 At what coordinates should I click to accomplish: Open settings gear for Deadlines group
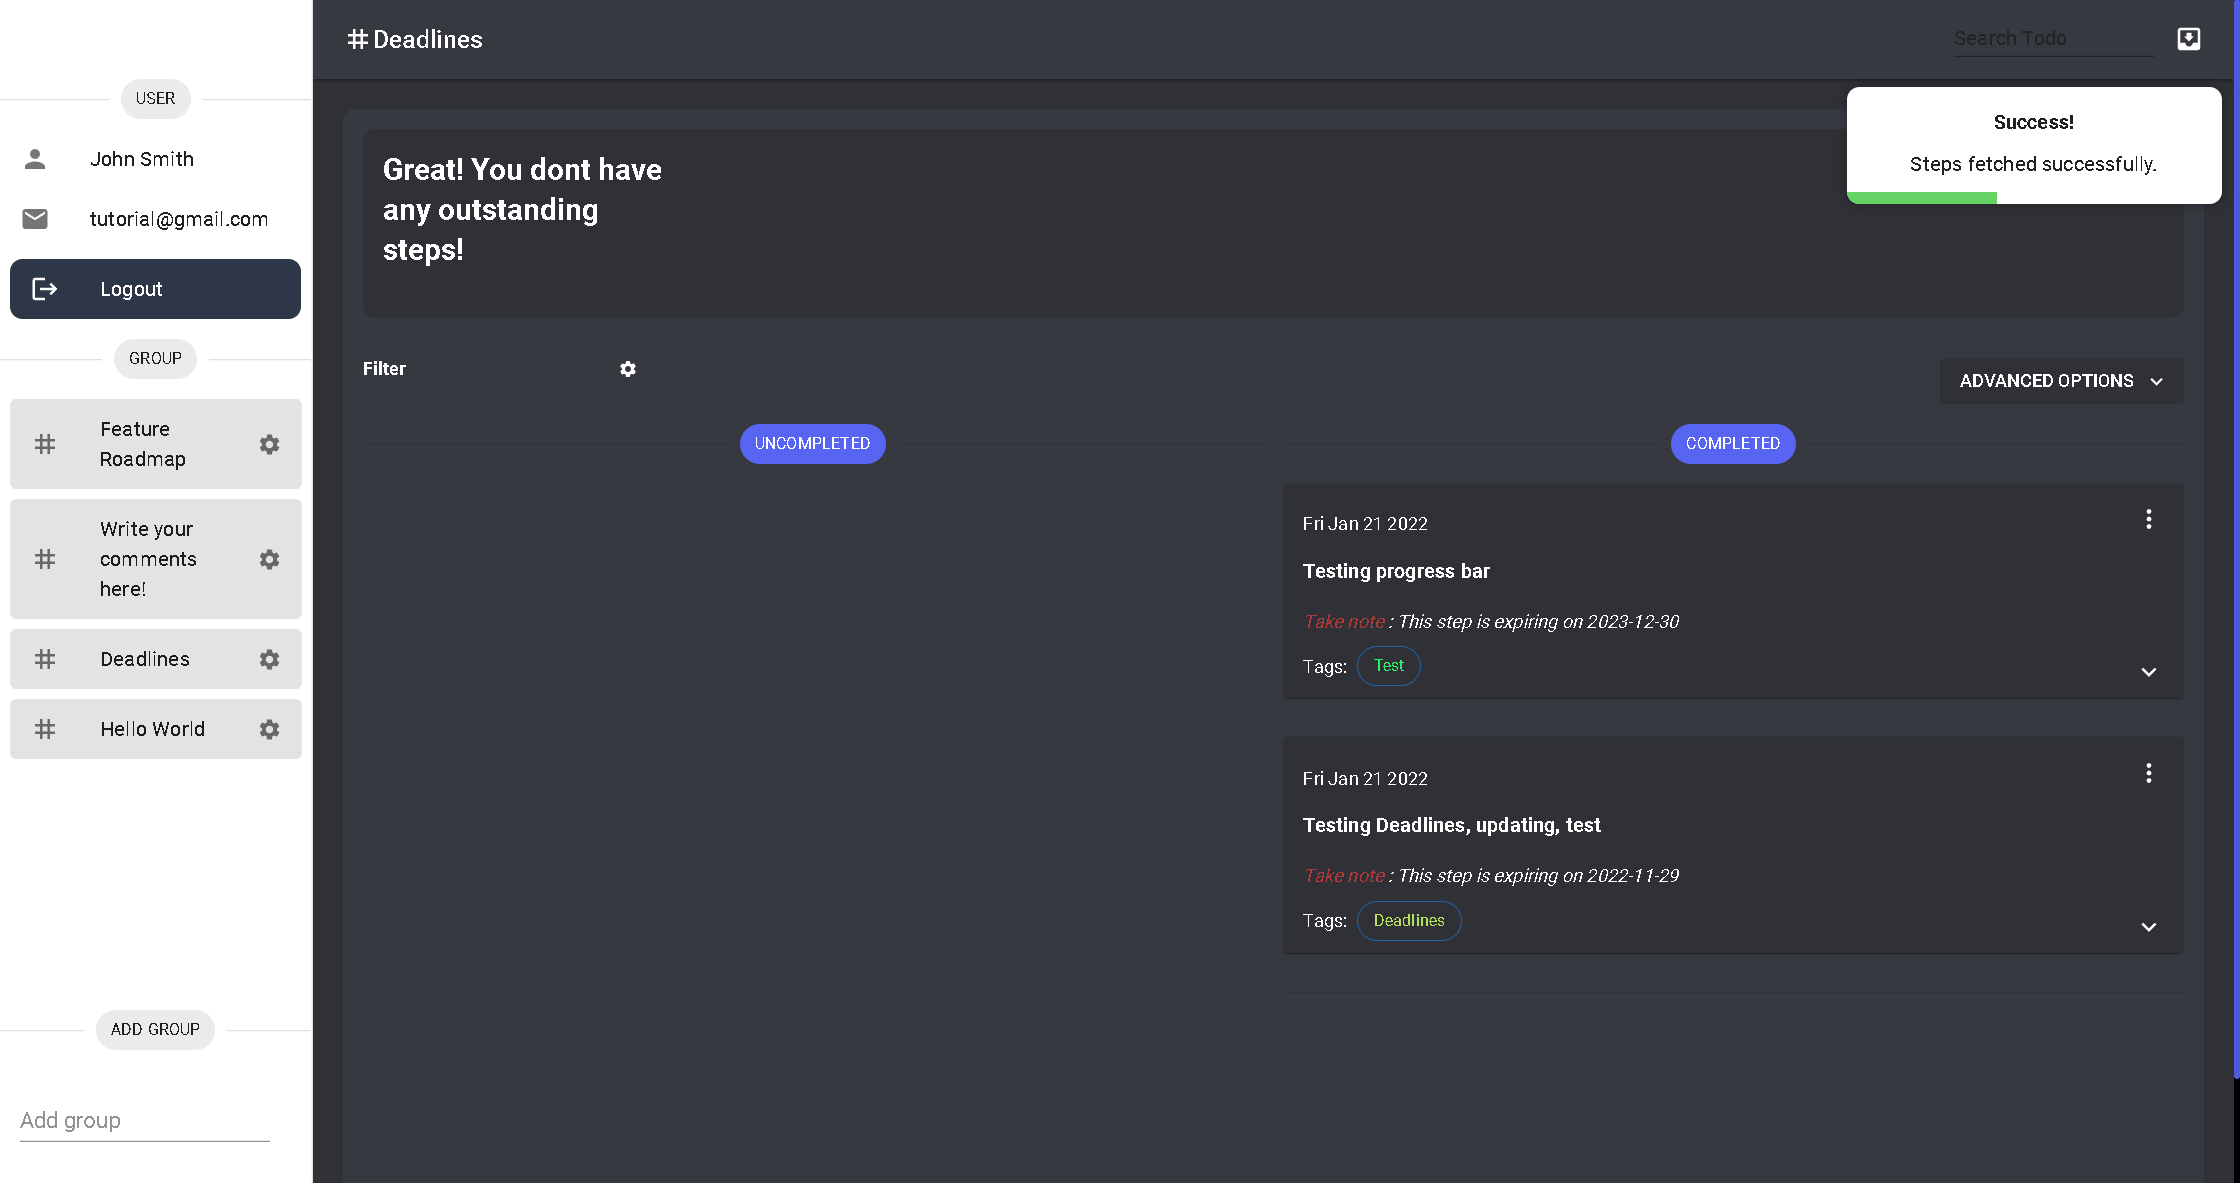pos(269,659)
